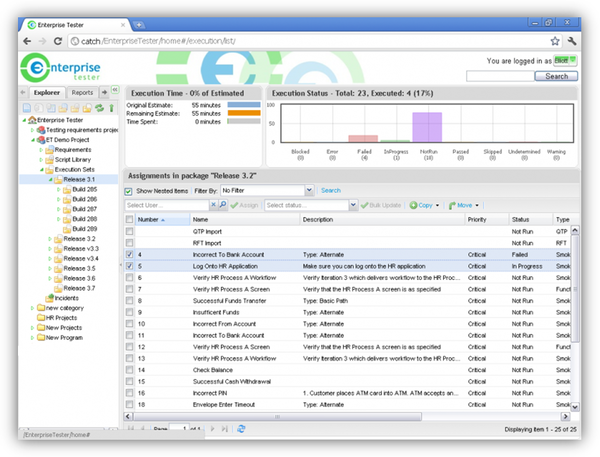Click the browser forward arrow
Screen dimensions: 600x457
point(42,41)
